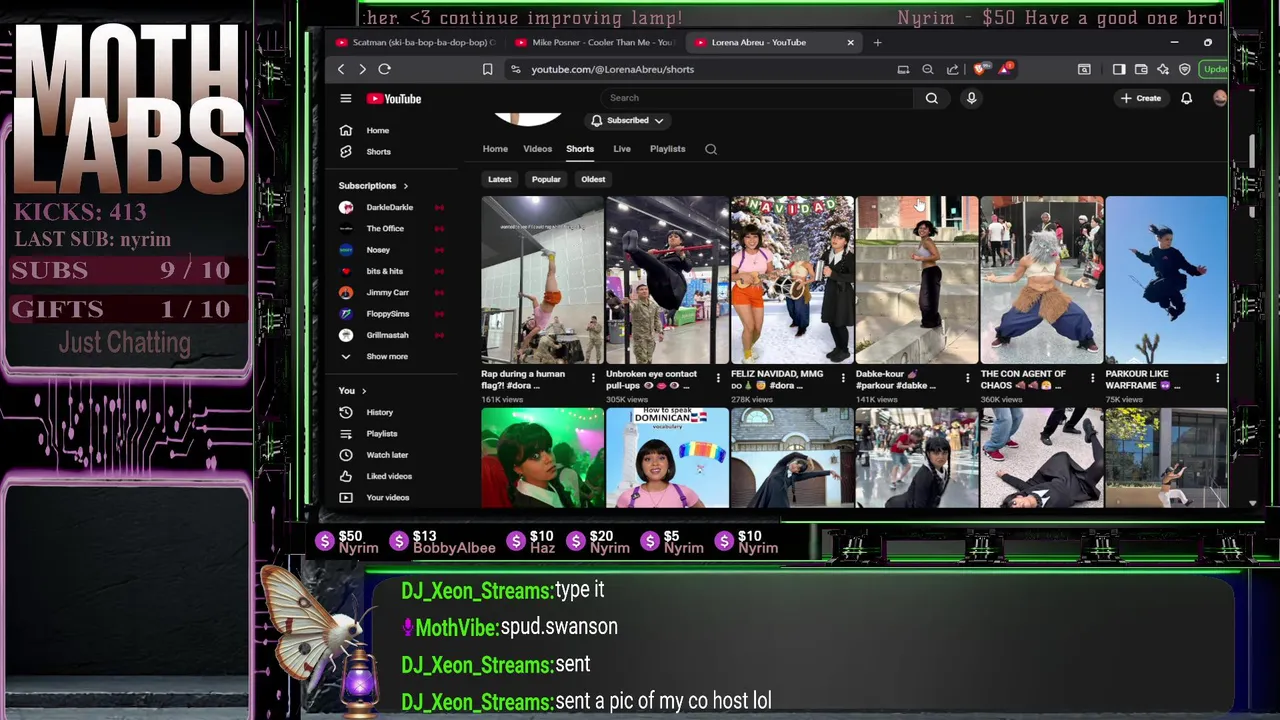Click the YouTube search magnifier button
1280x720 pixels.
931,98
